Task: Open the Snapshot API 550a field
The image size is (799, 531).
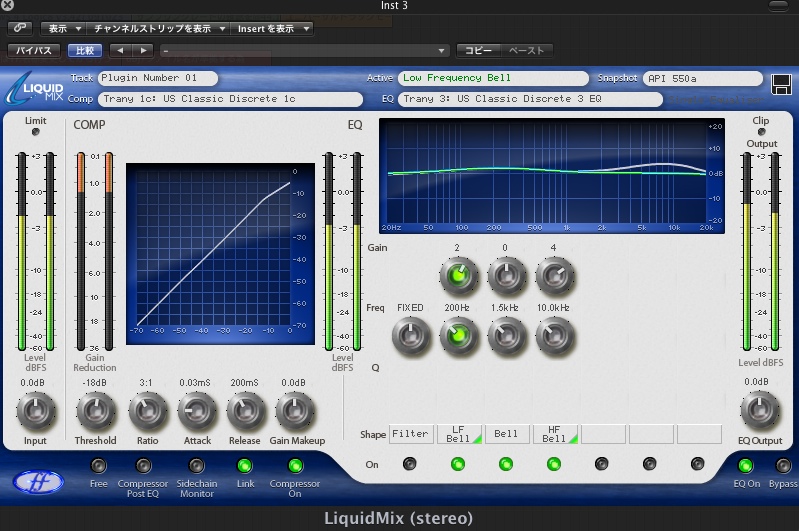Action: (703, 78)
